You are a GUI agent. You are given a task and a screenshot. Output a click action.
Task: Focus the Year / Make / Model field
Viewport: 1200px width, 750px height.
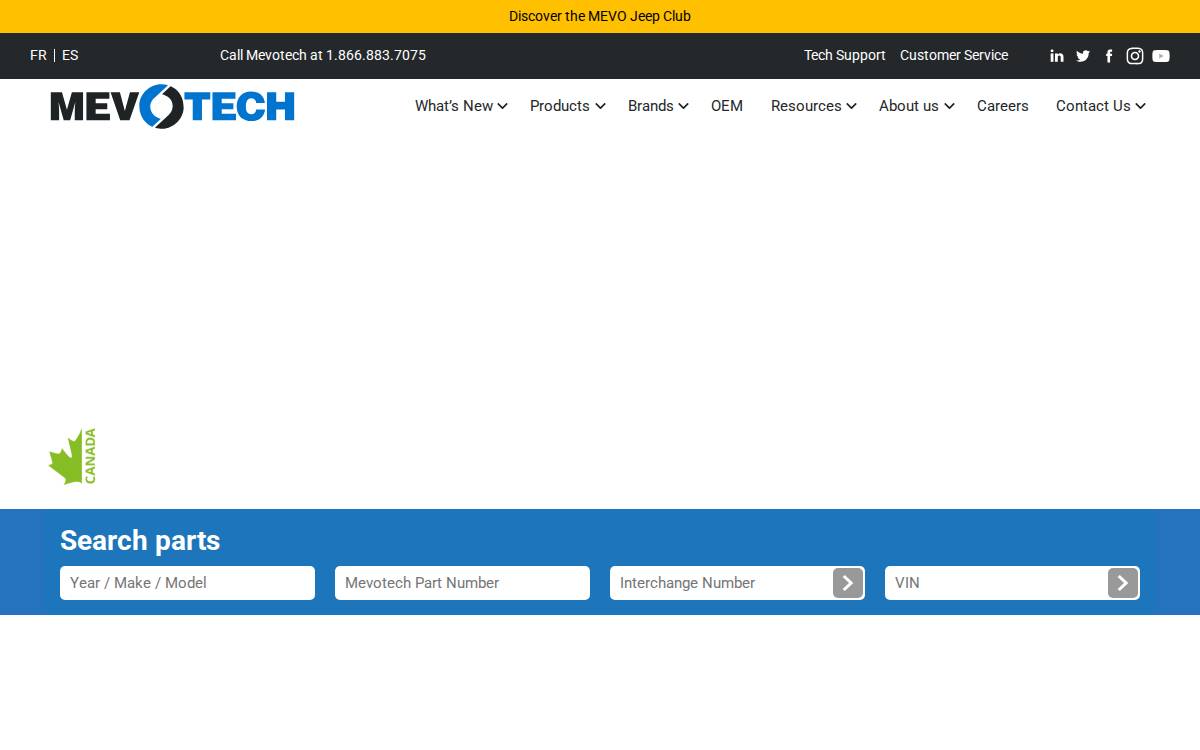pyautogui.click(x=187, y=583)
